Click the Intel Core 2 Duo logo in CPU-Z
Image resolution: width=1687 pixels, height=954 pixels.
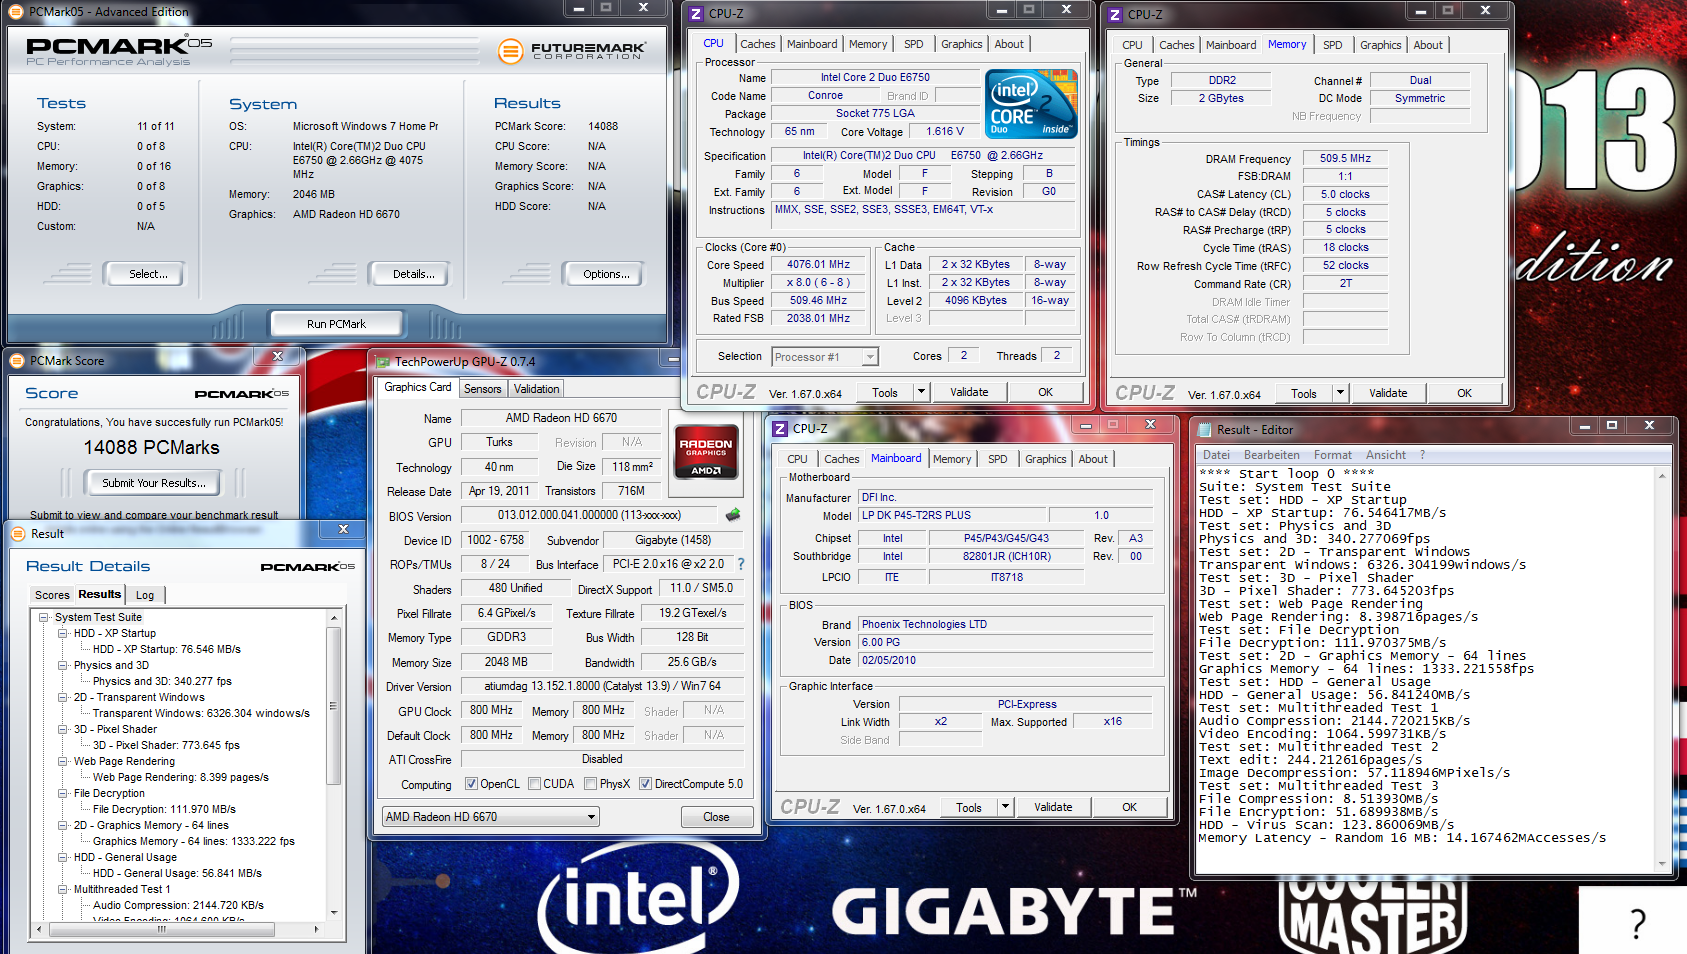(1031, 104)
